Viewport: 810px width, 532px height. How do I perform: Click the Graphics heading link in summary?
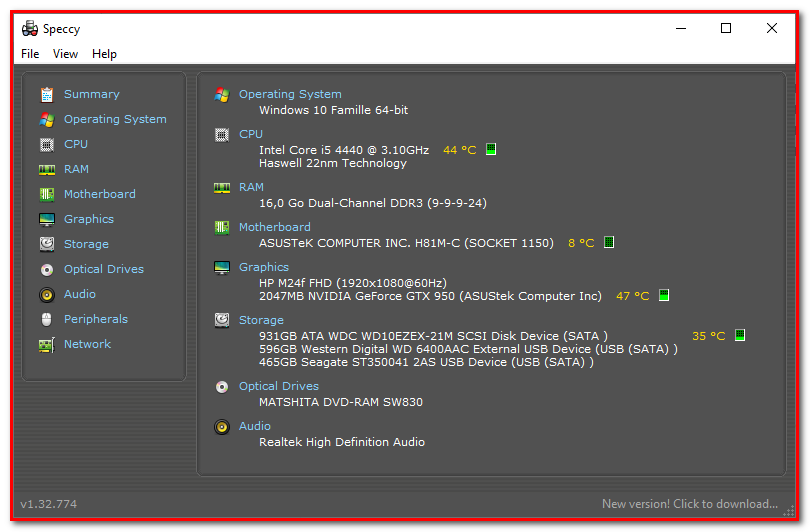[263, 267]
